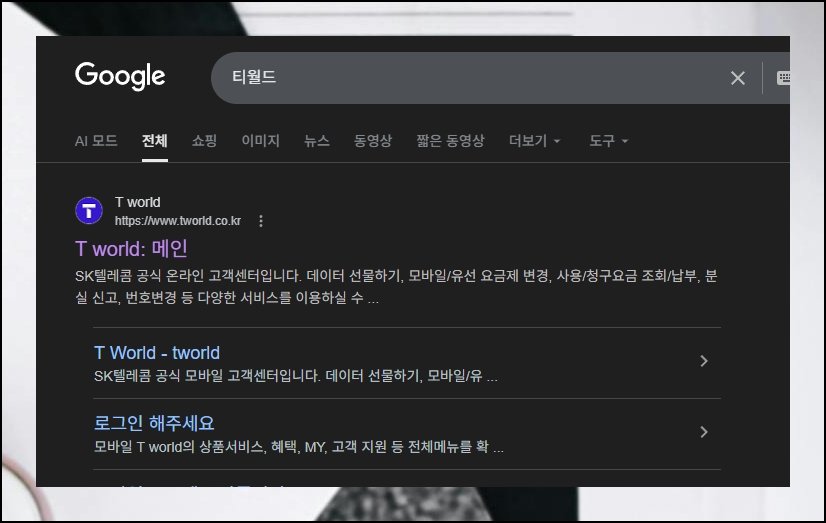
Task: Click the https://www.tworld.co.kr URL
Action: click(x=178, y=221)
